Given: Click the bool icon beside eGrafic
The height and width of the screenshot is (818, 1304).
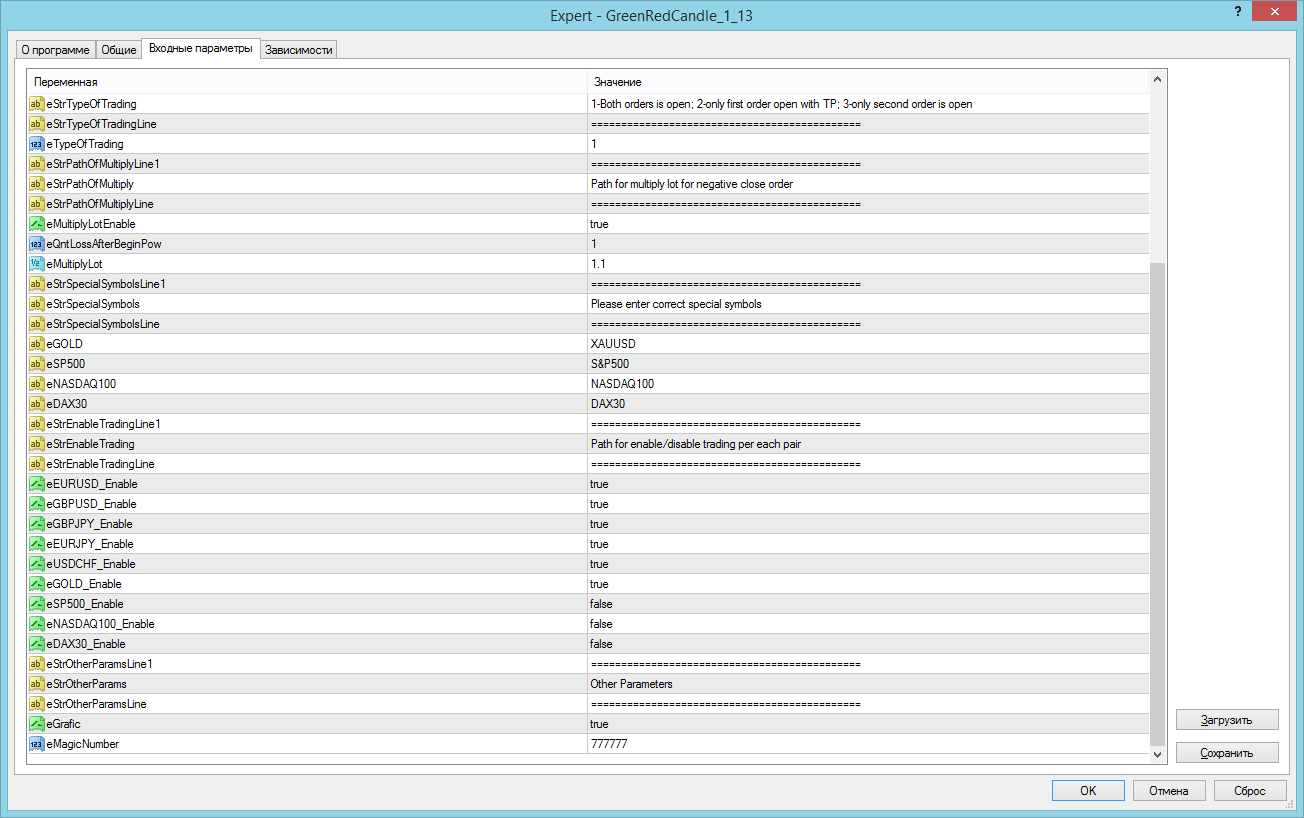Looking at the screenshot, I should click(x=37, y=724).
